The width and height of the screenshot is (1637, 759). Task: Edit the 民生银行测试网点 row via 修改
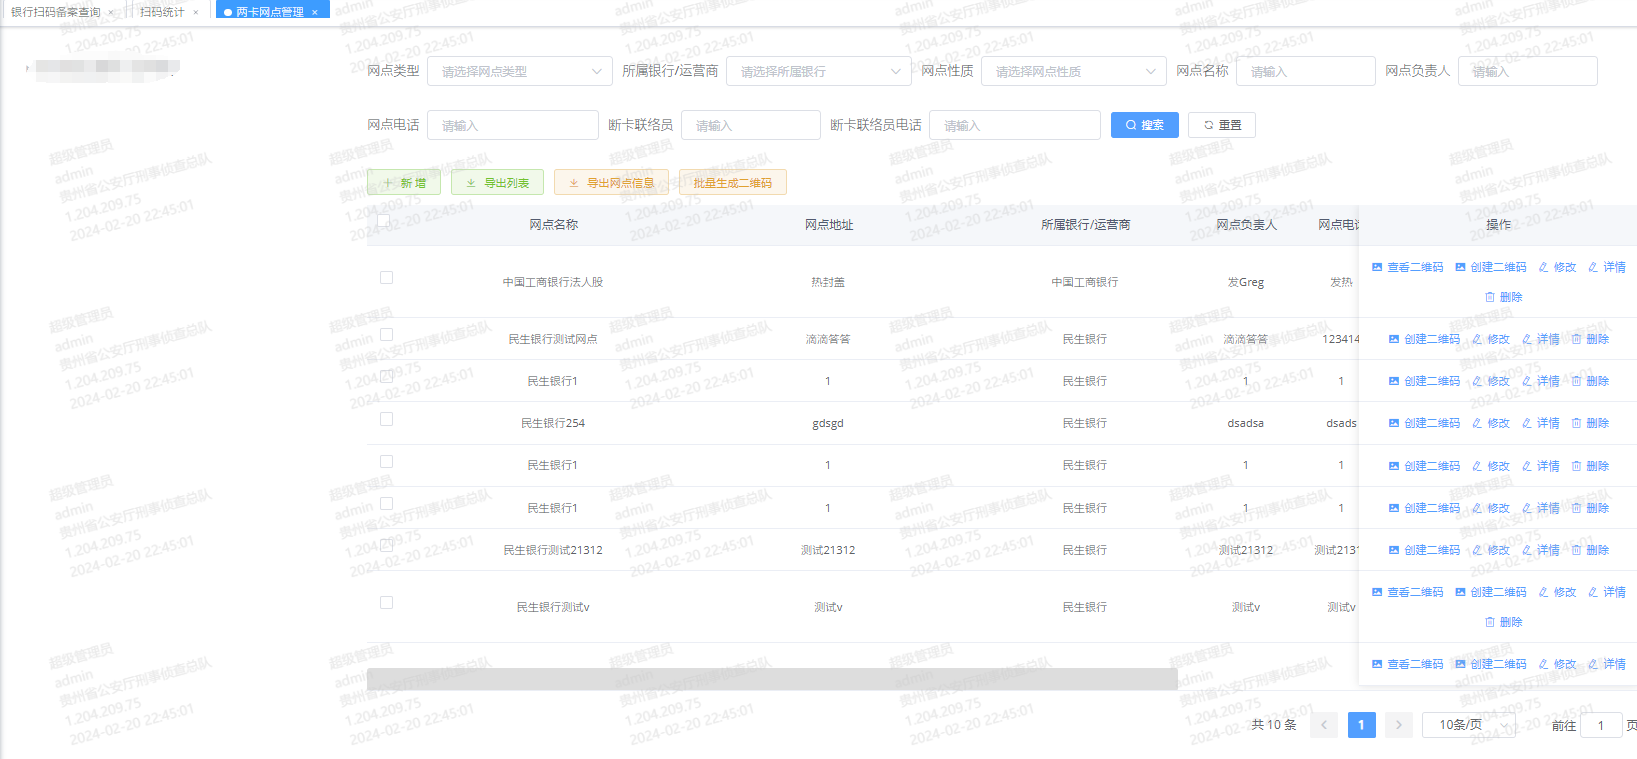[1491, 339]
